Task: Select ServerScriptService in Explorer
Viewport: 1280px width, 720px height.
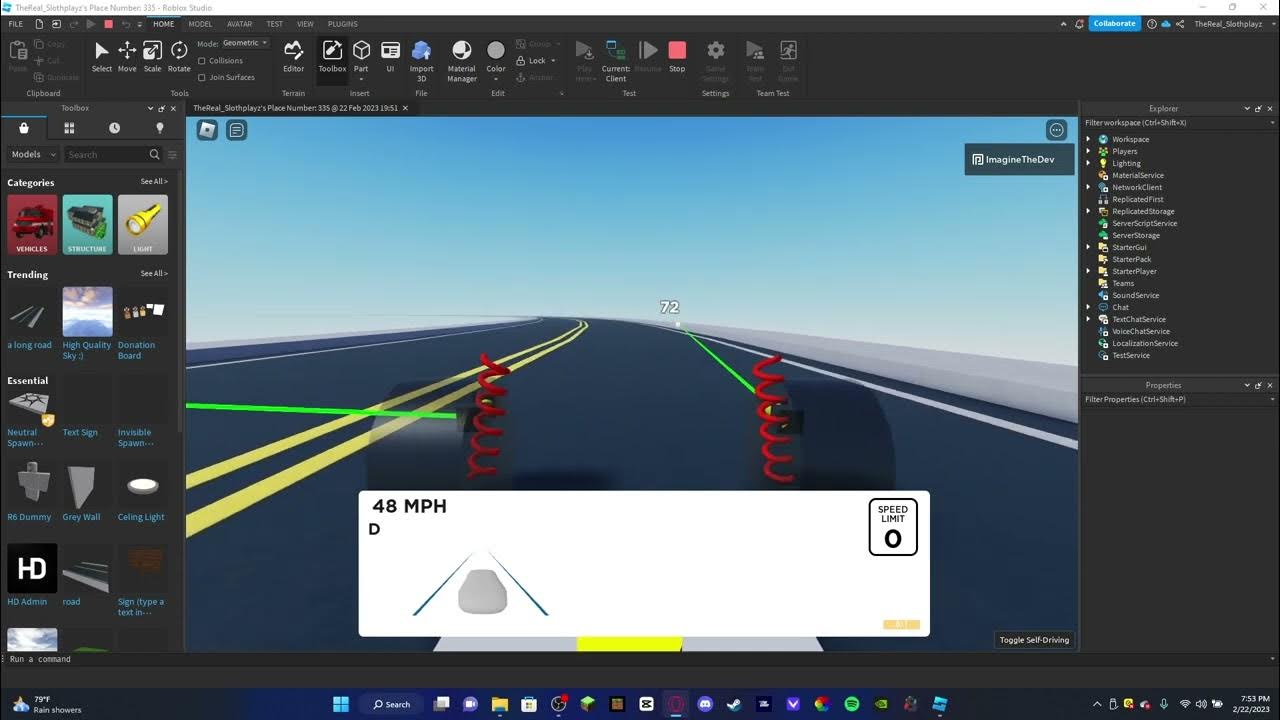Action: tap(1144, 223)
